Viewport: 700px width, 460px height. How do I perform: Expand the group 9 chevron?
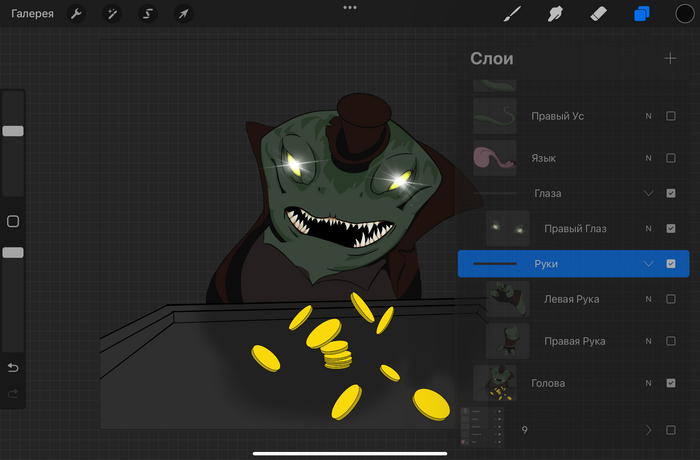click(x=648, y=430)
